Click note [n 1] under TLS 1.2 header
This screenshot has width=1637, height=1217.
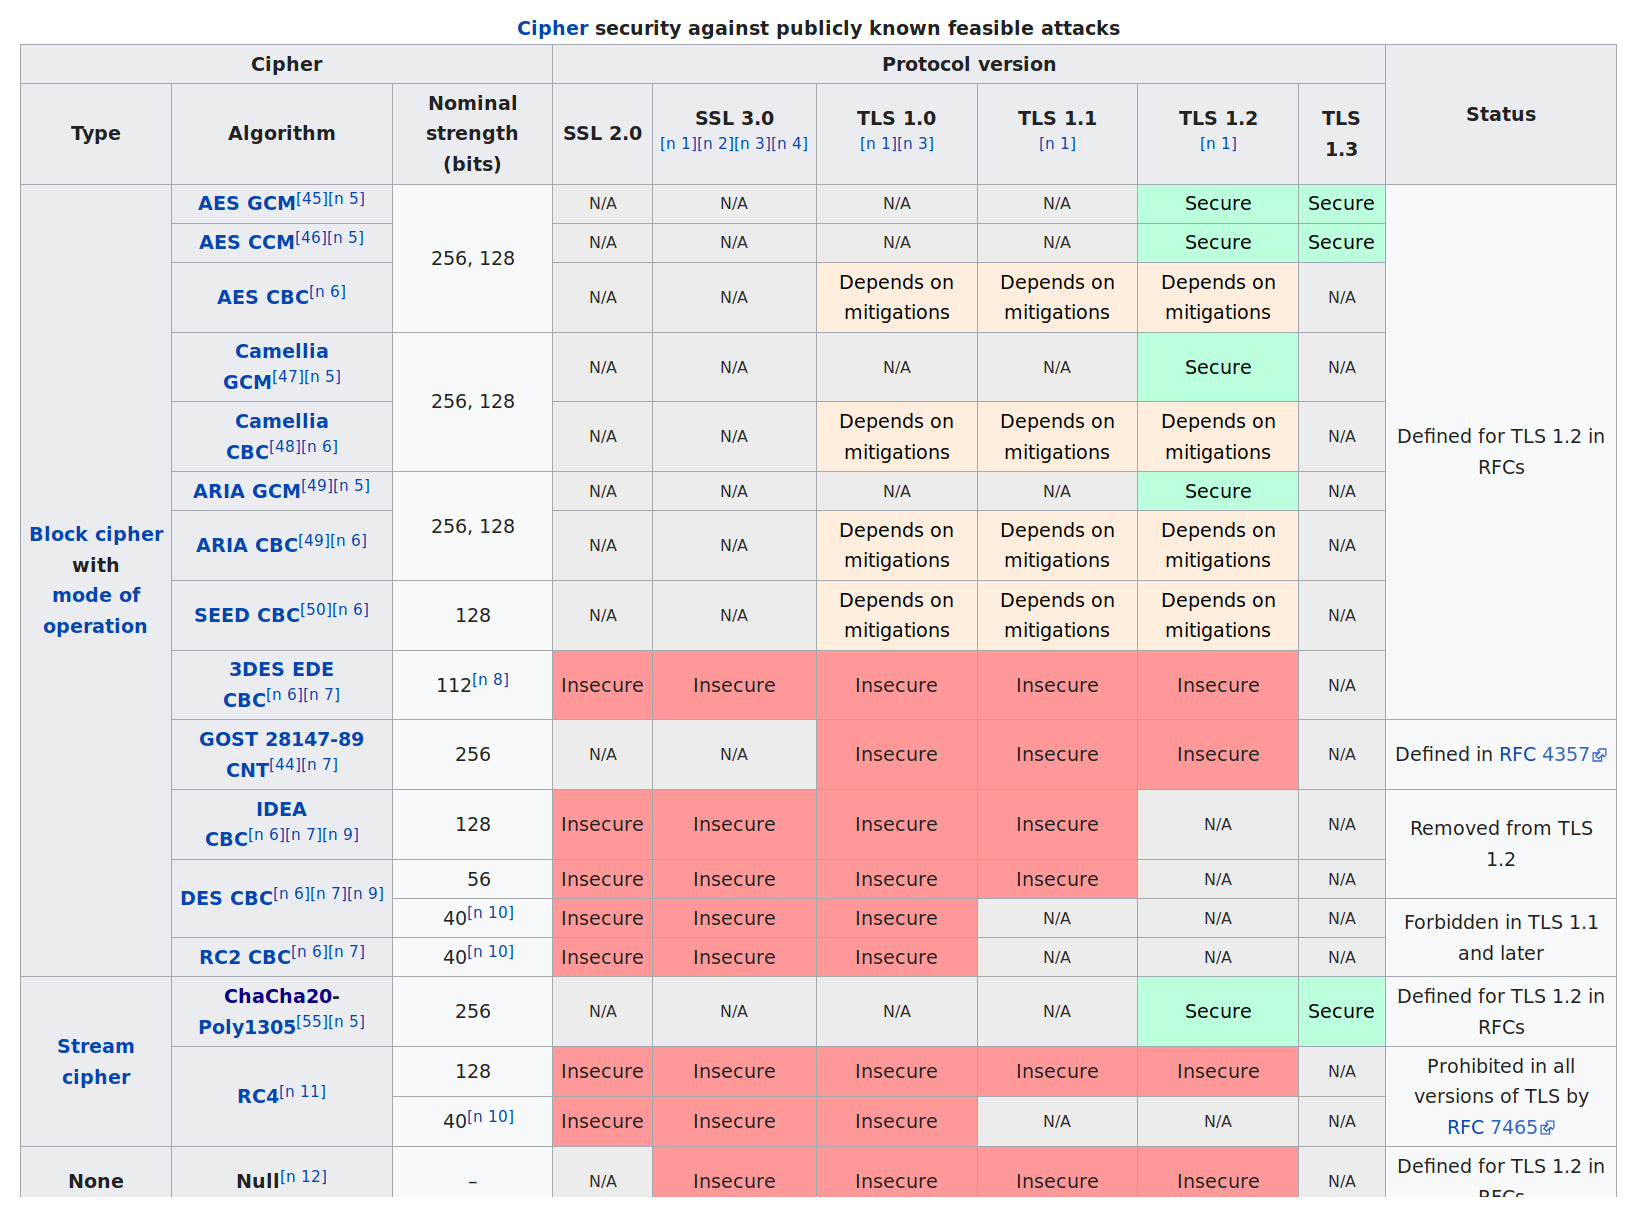click(x=1218, y=144)
